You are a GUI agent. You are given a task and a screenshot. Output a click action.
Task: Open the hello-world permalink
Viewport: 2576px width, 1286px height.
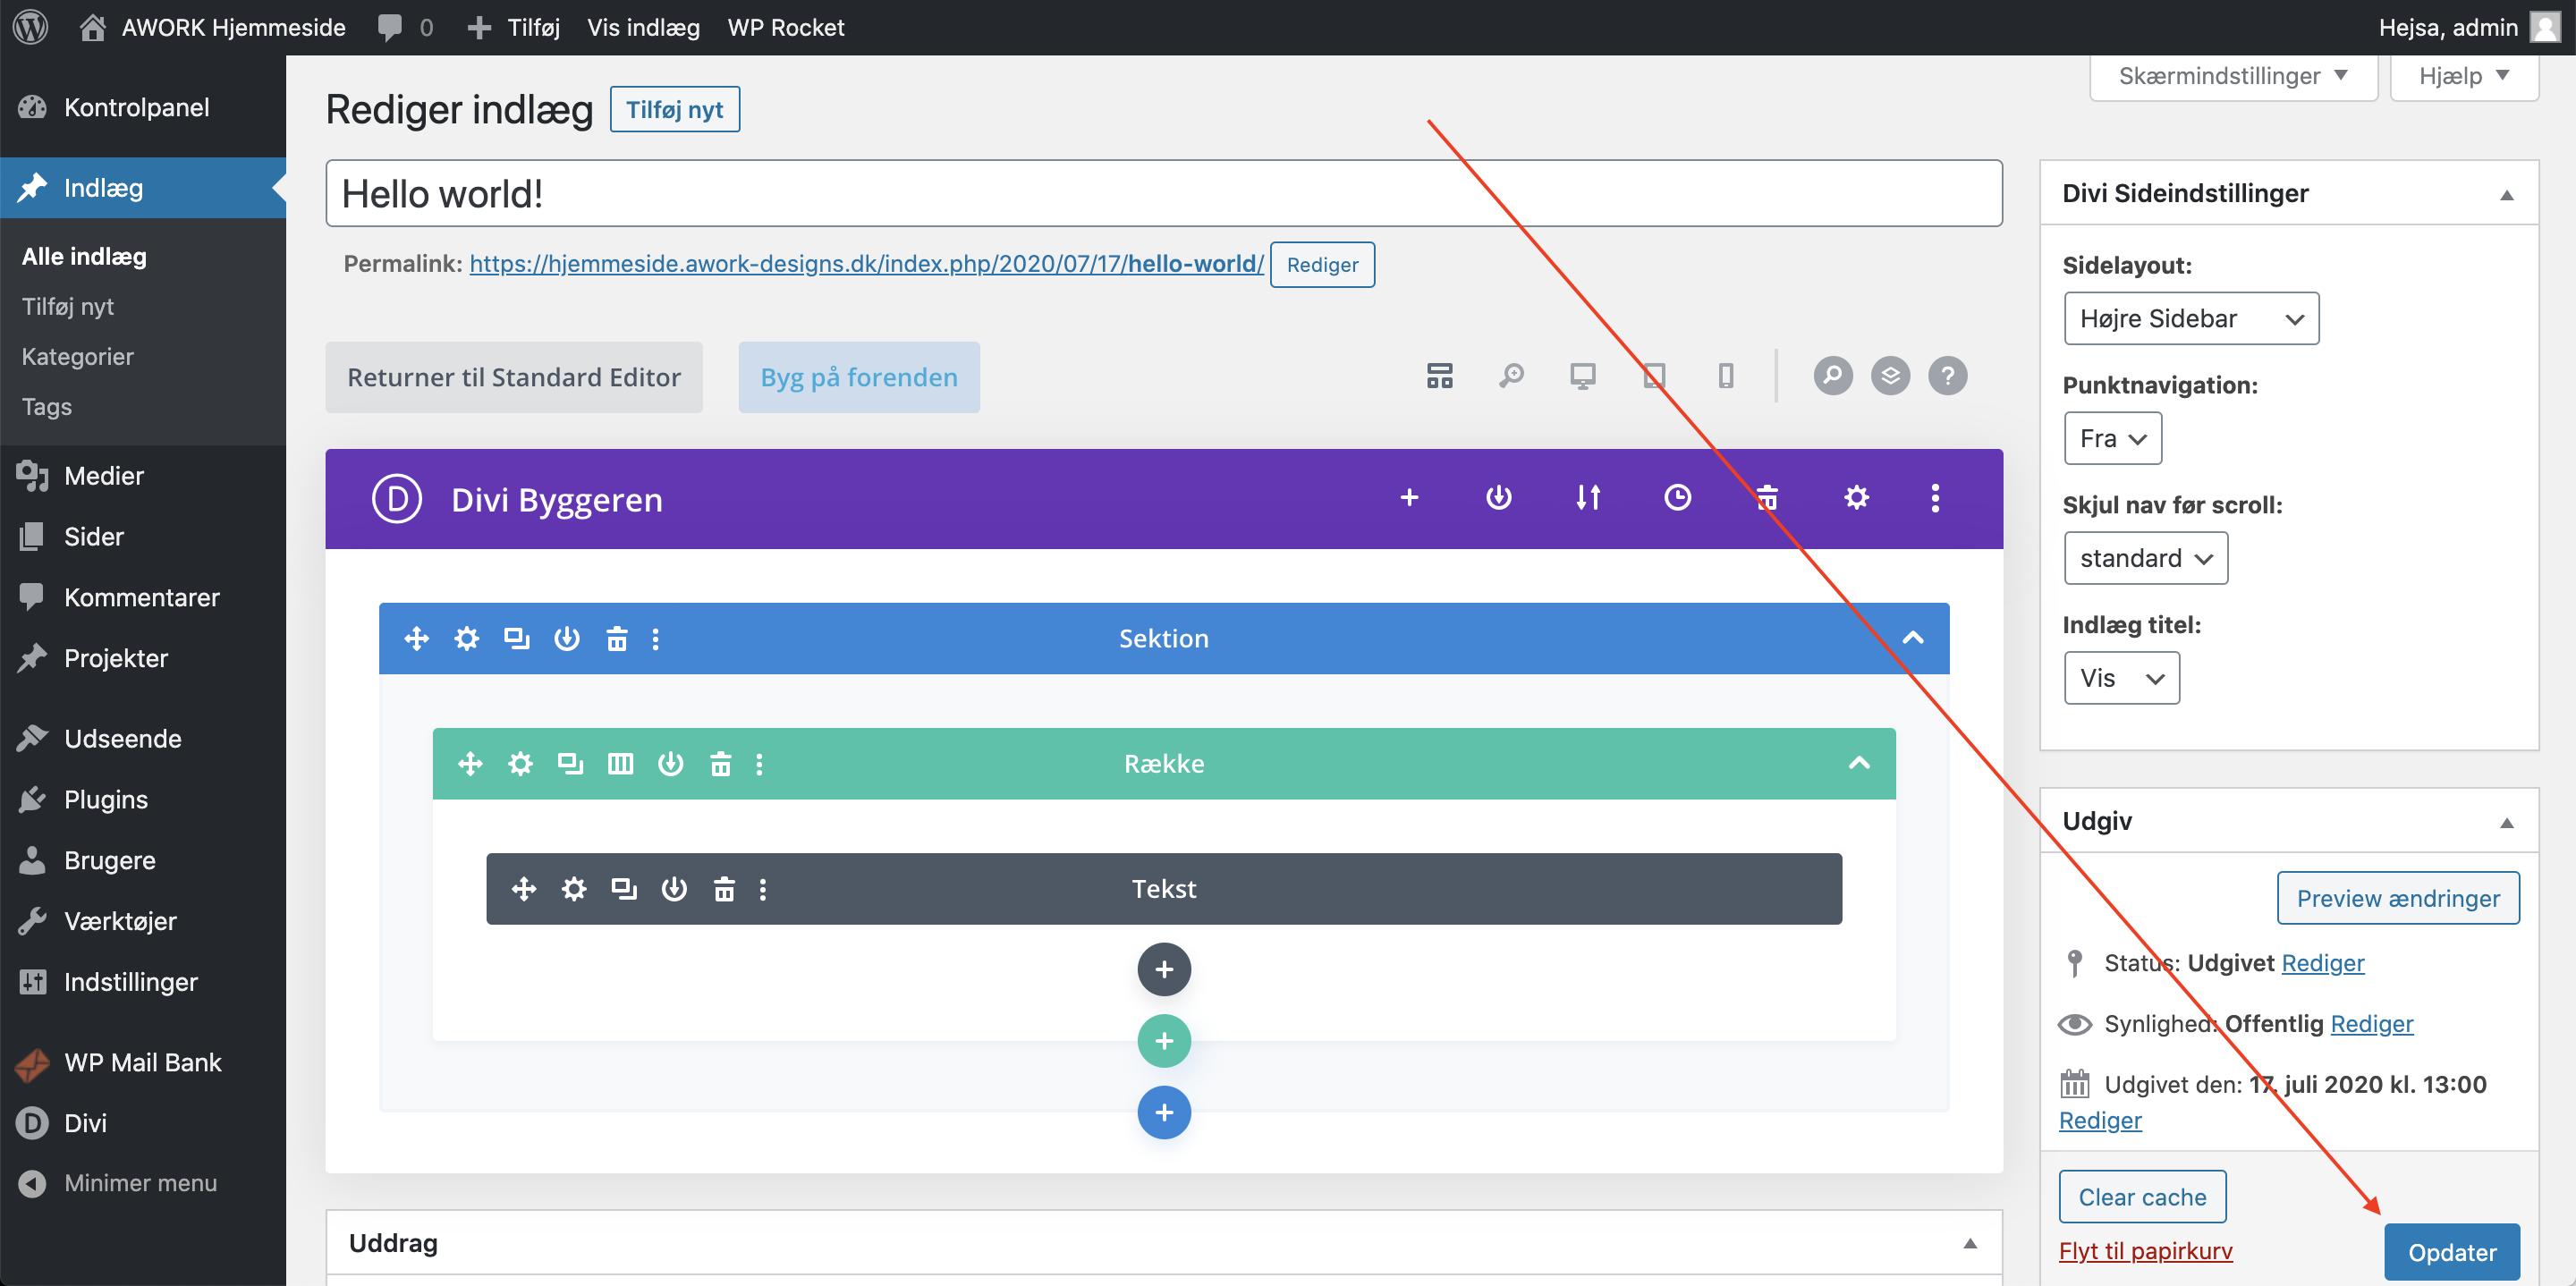[x=866, y=264]
